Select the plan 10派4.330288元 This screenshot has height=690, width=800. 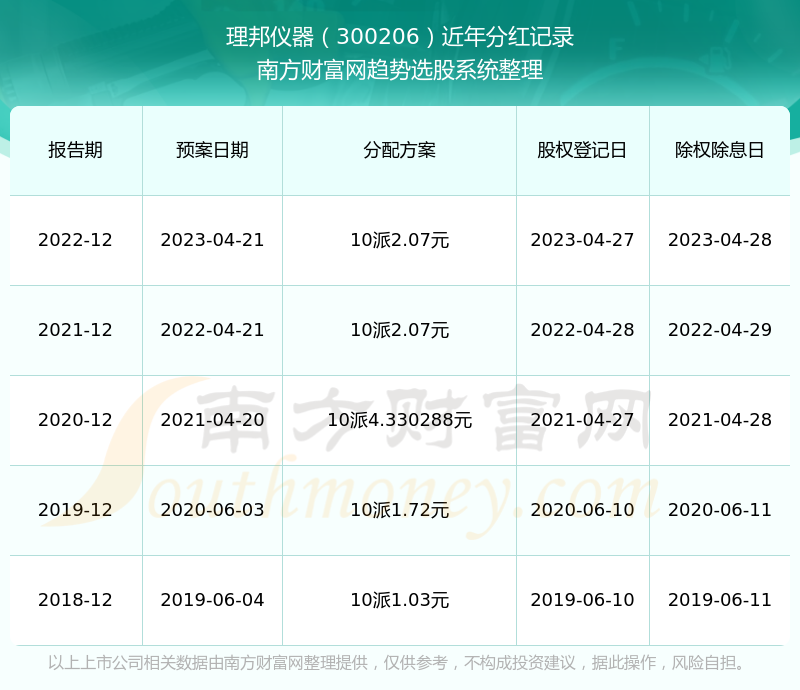point(399,420)
